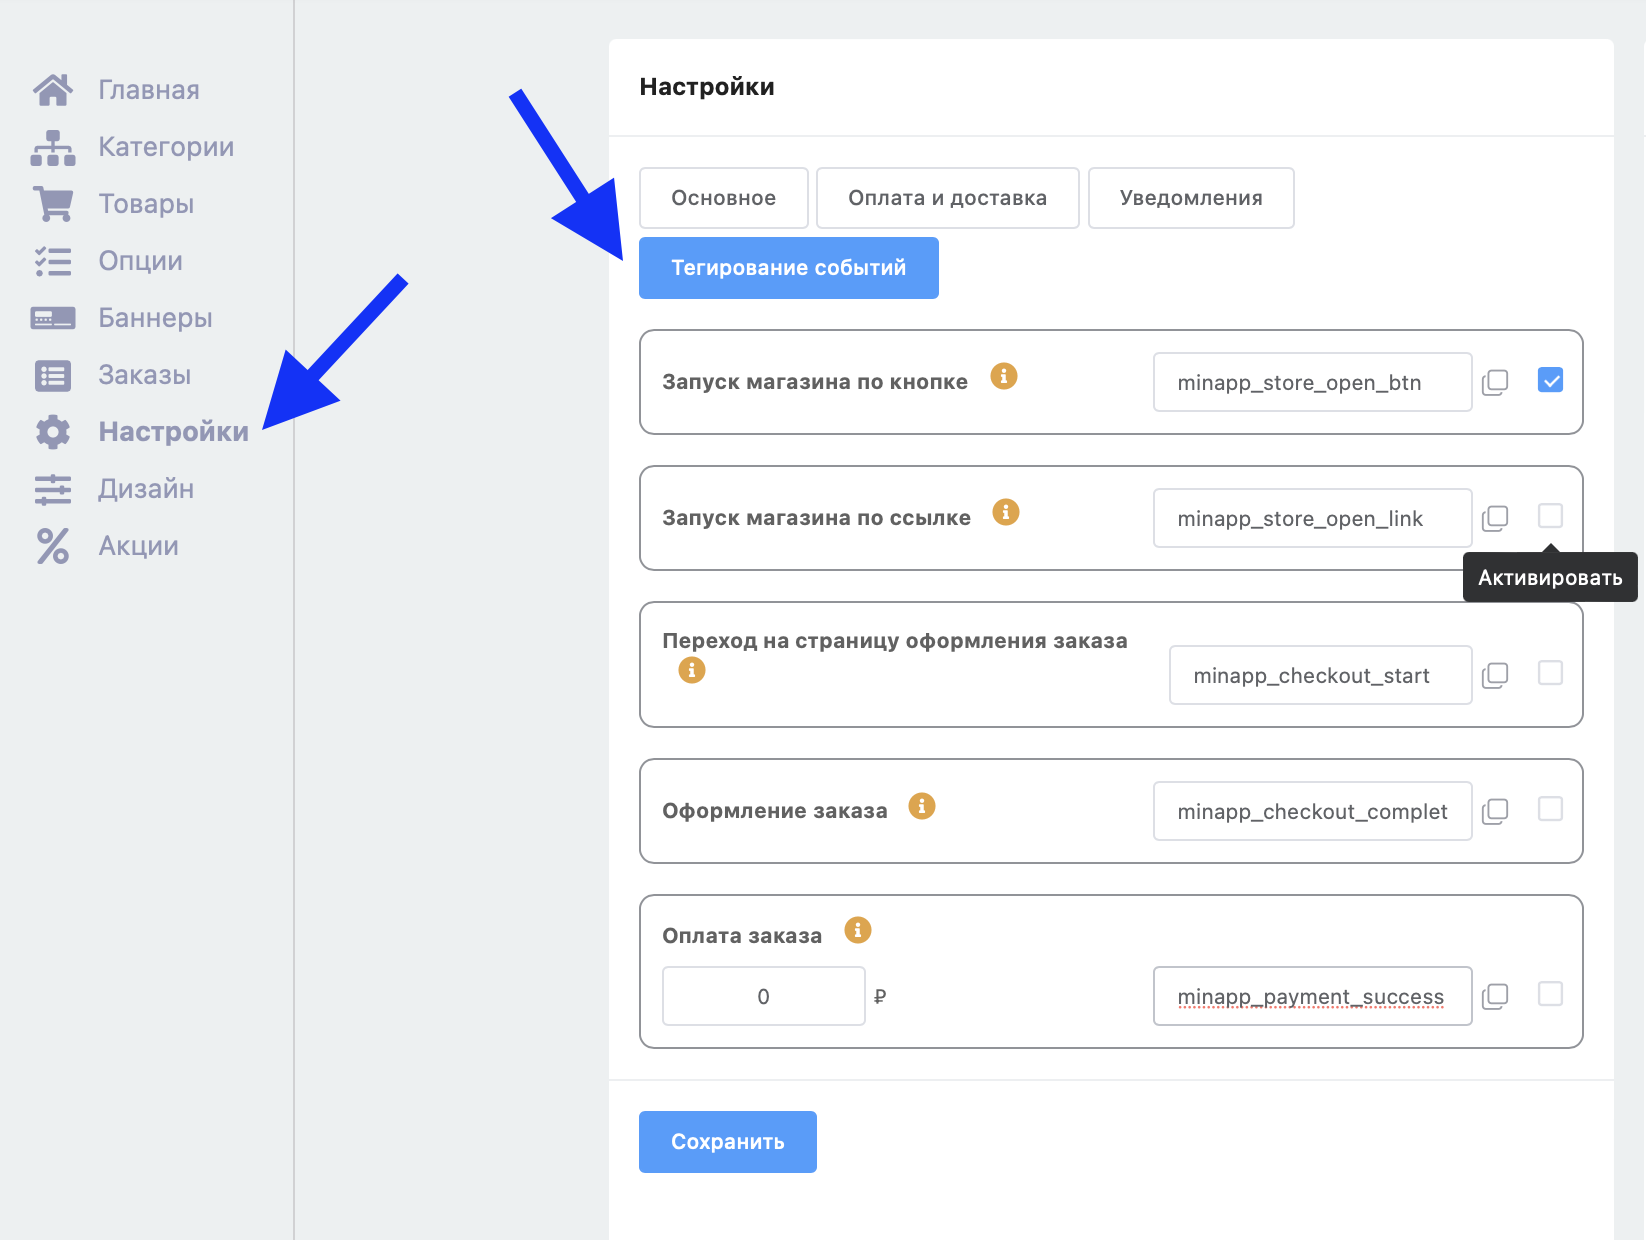Click info icon beside Оформление заказа
The image size is (1646, 1240).
pos(921,806)
